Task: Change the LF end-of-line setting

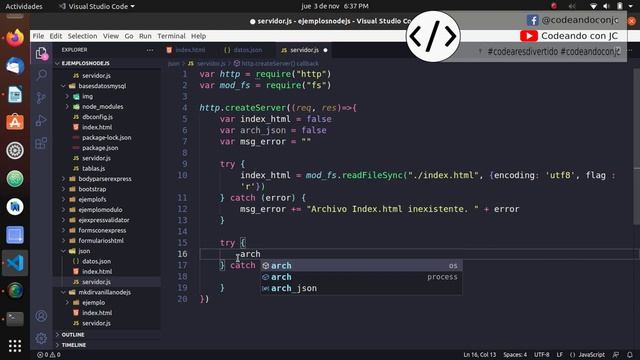Action: coord(560,355)
